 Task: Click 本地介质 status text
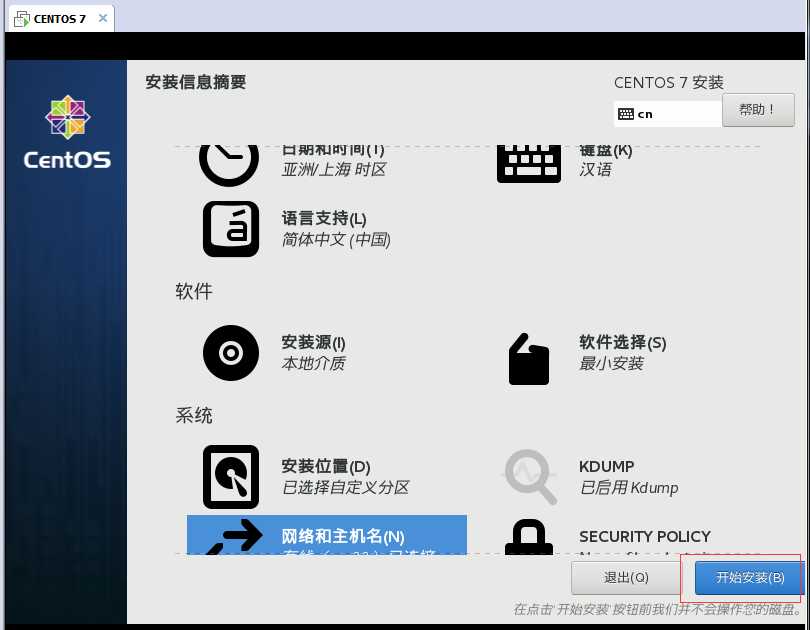[x=314, y=364]
